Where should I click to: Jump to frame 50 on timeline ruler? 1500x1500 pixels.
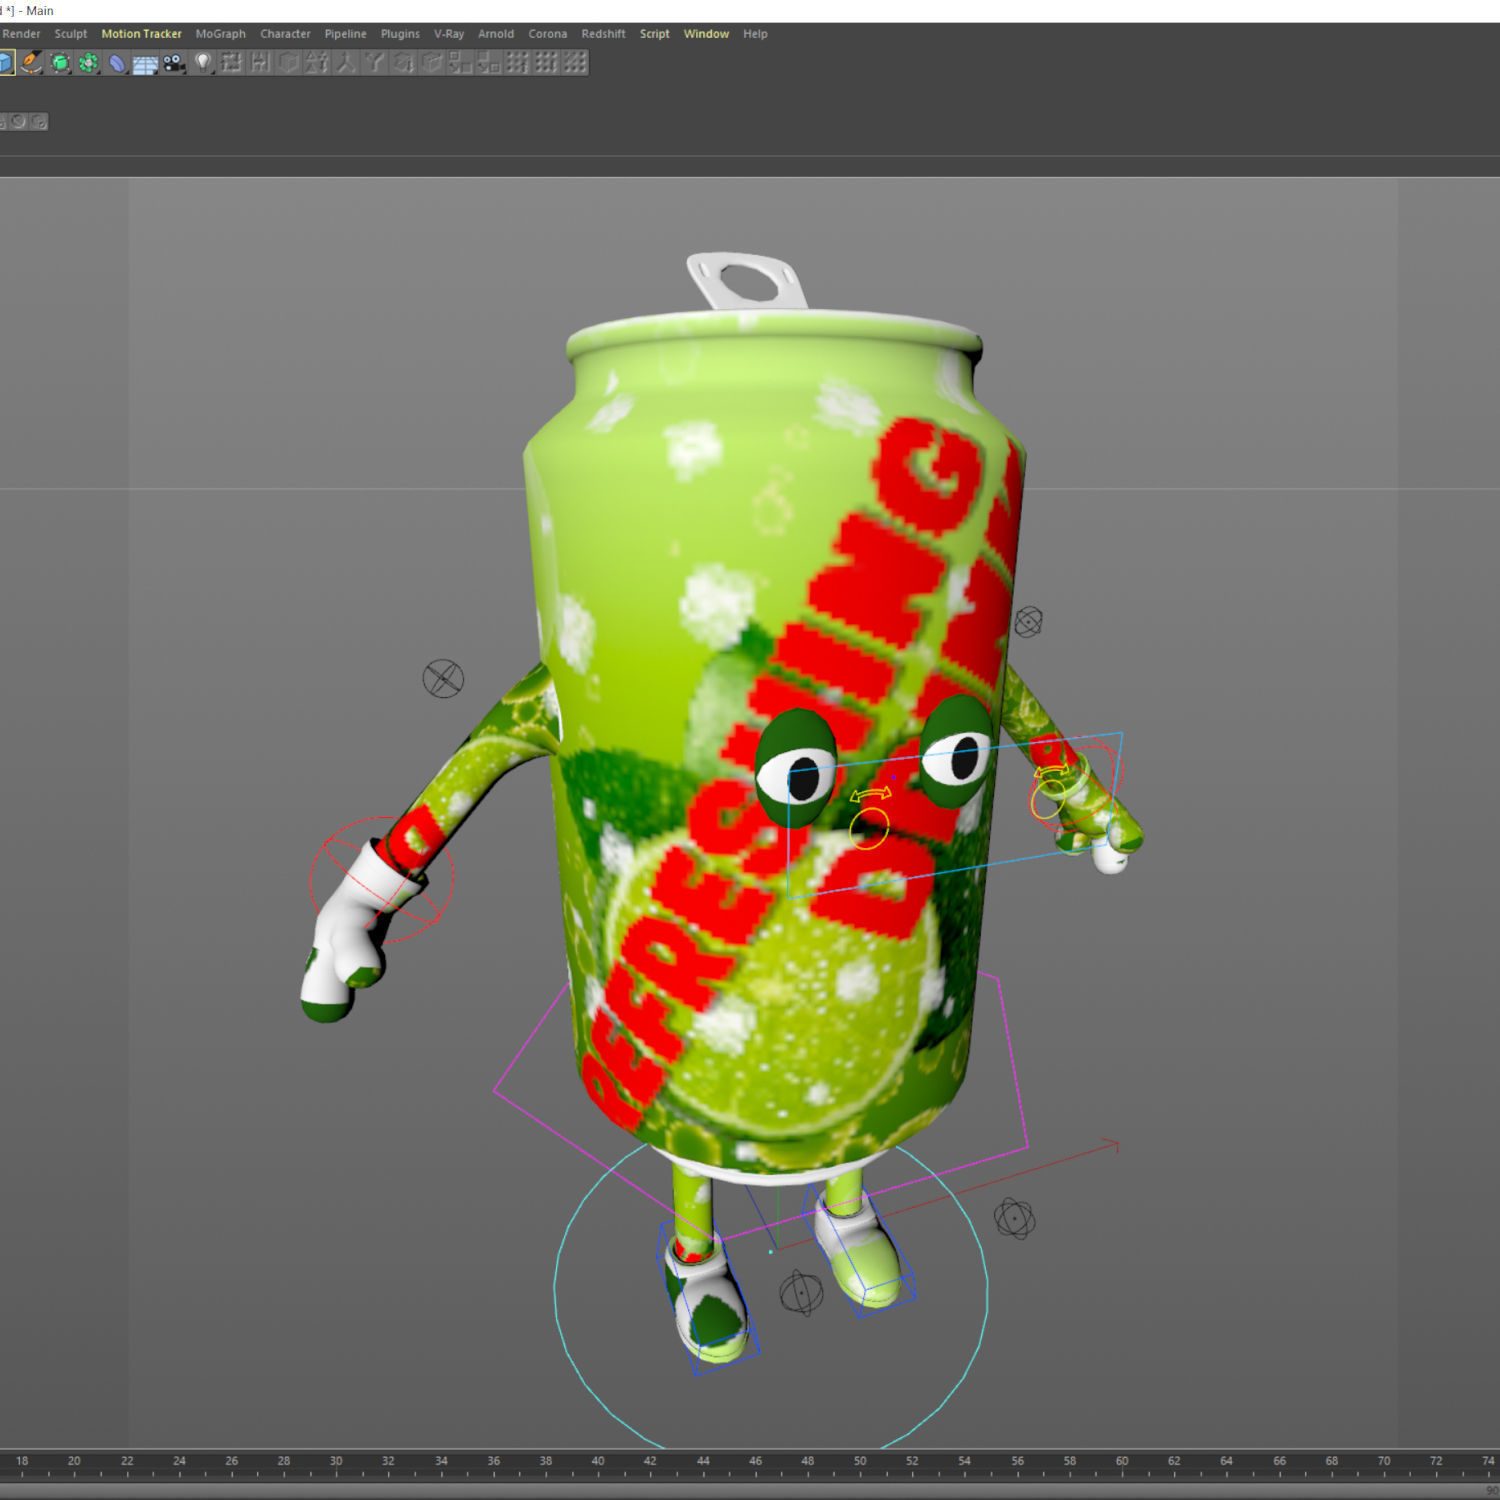860,1462
